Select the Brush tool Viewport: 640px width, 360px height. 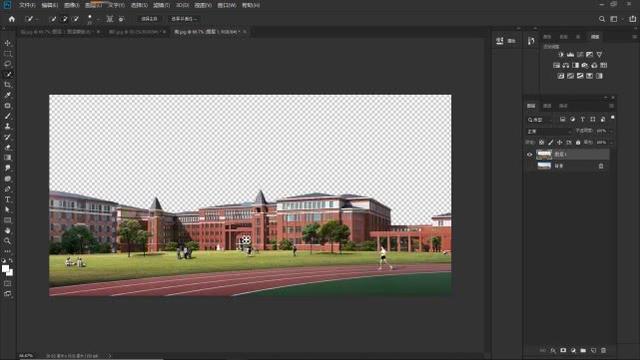pos(7,116)
